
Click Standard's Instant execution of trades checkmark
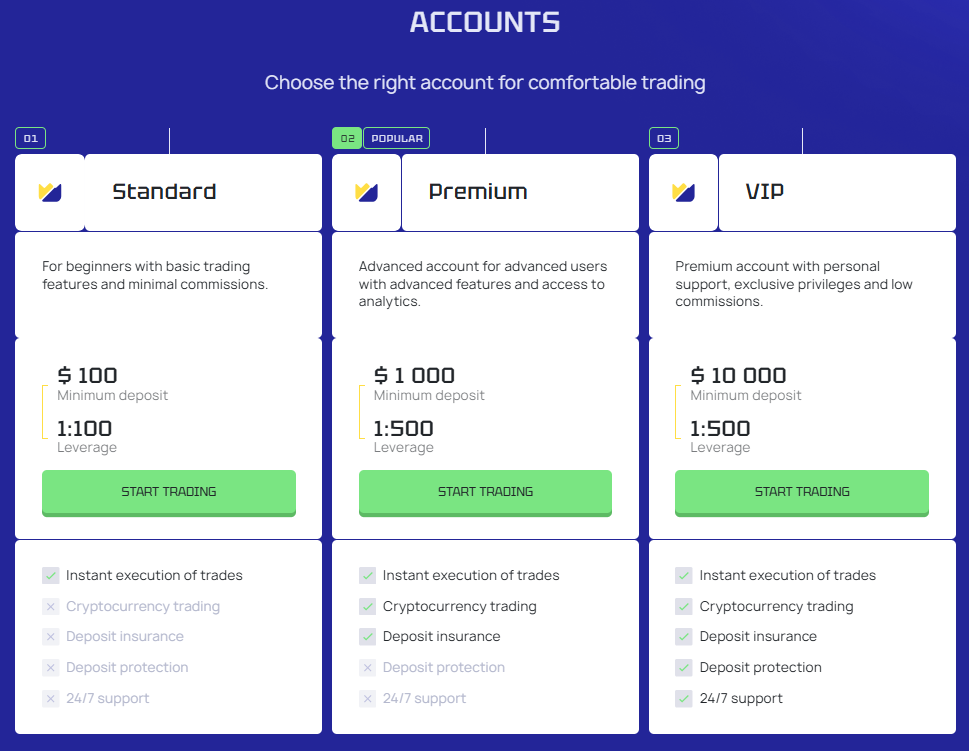click(x=51, y=576)
